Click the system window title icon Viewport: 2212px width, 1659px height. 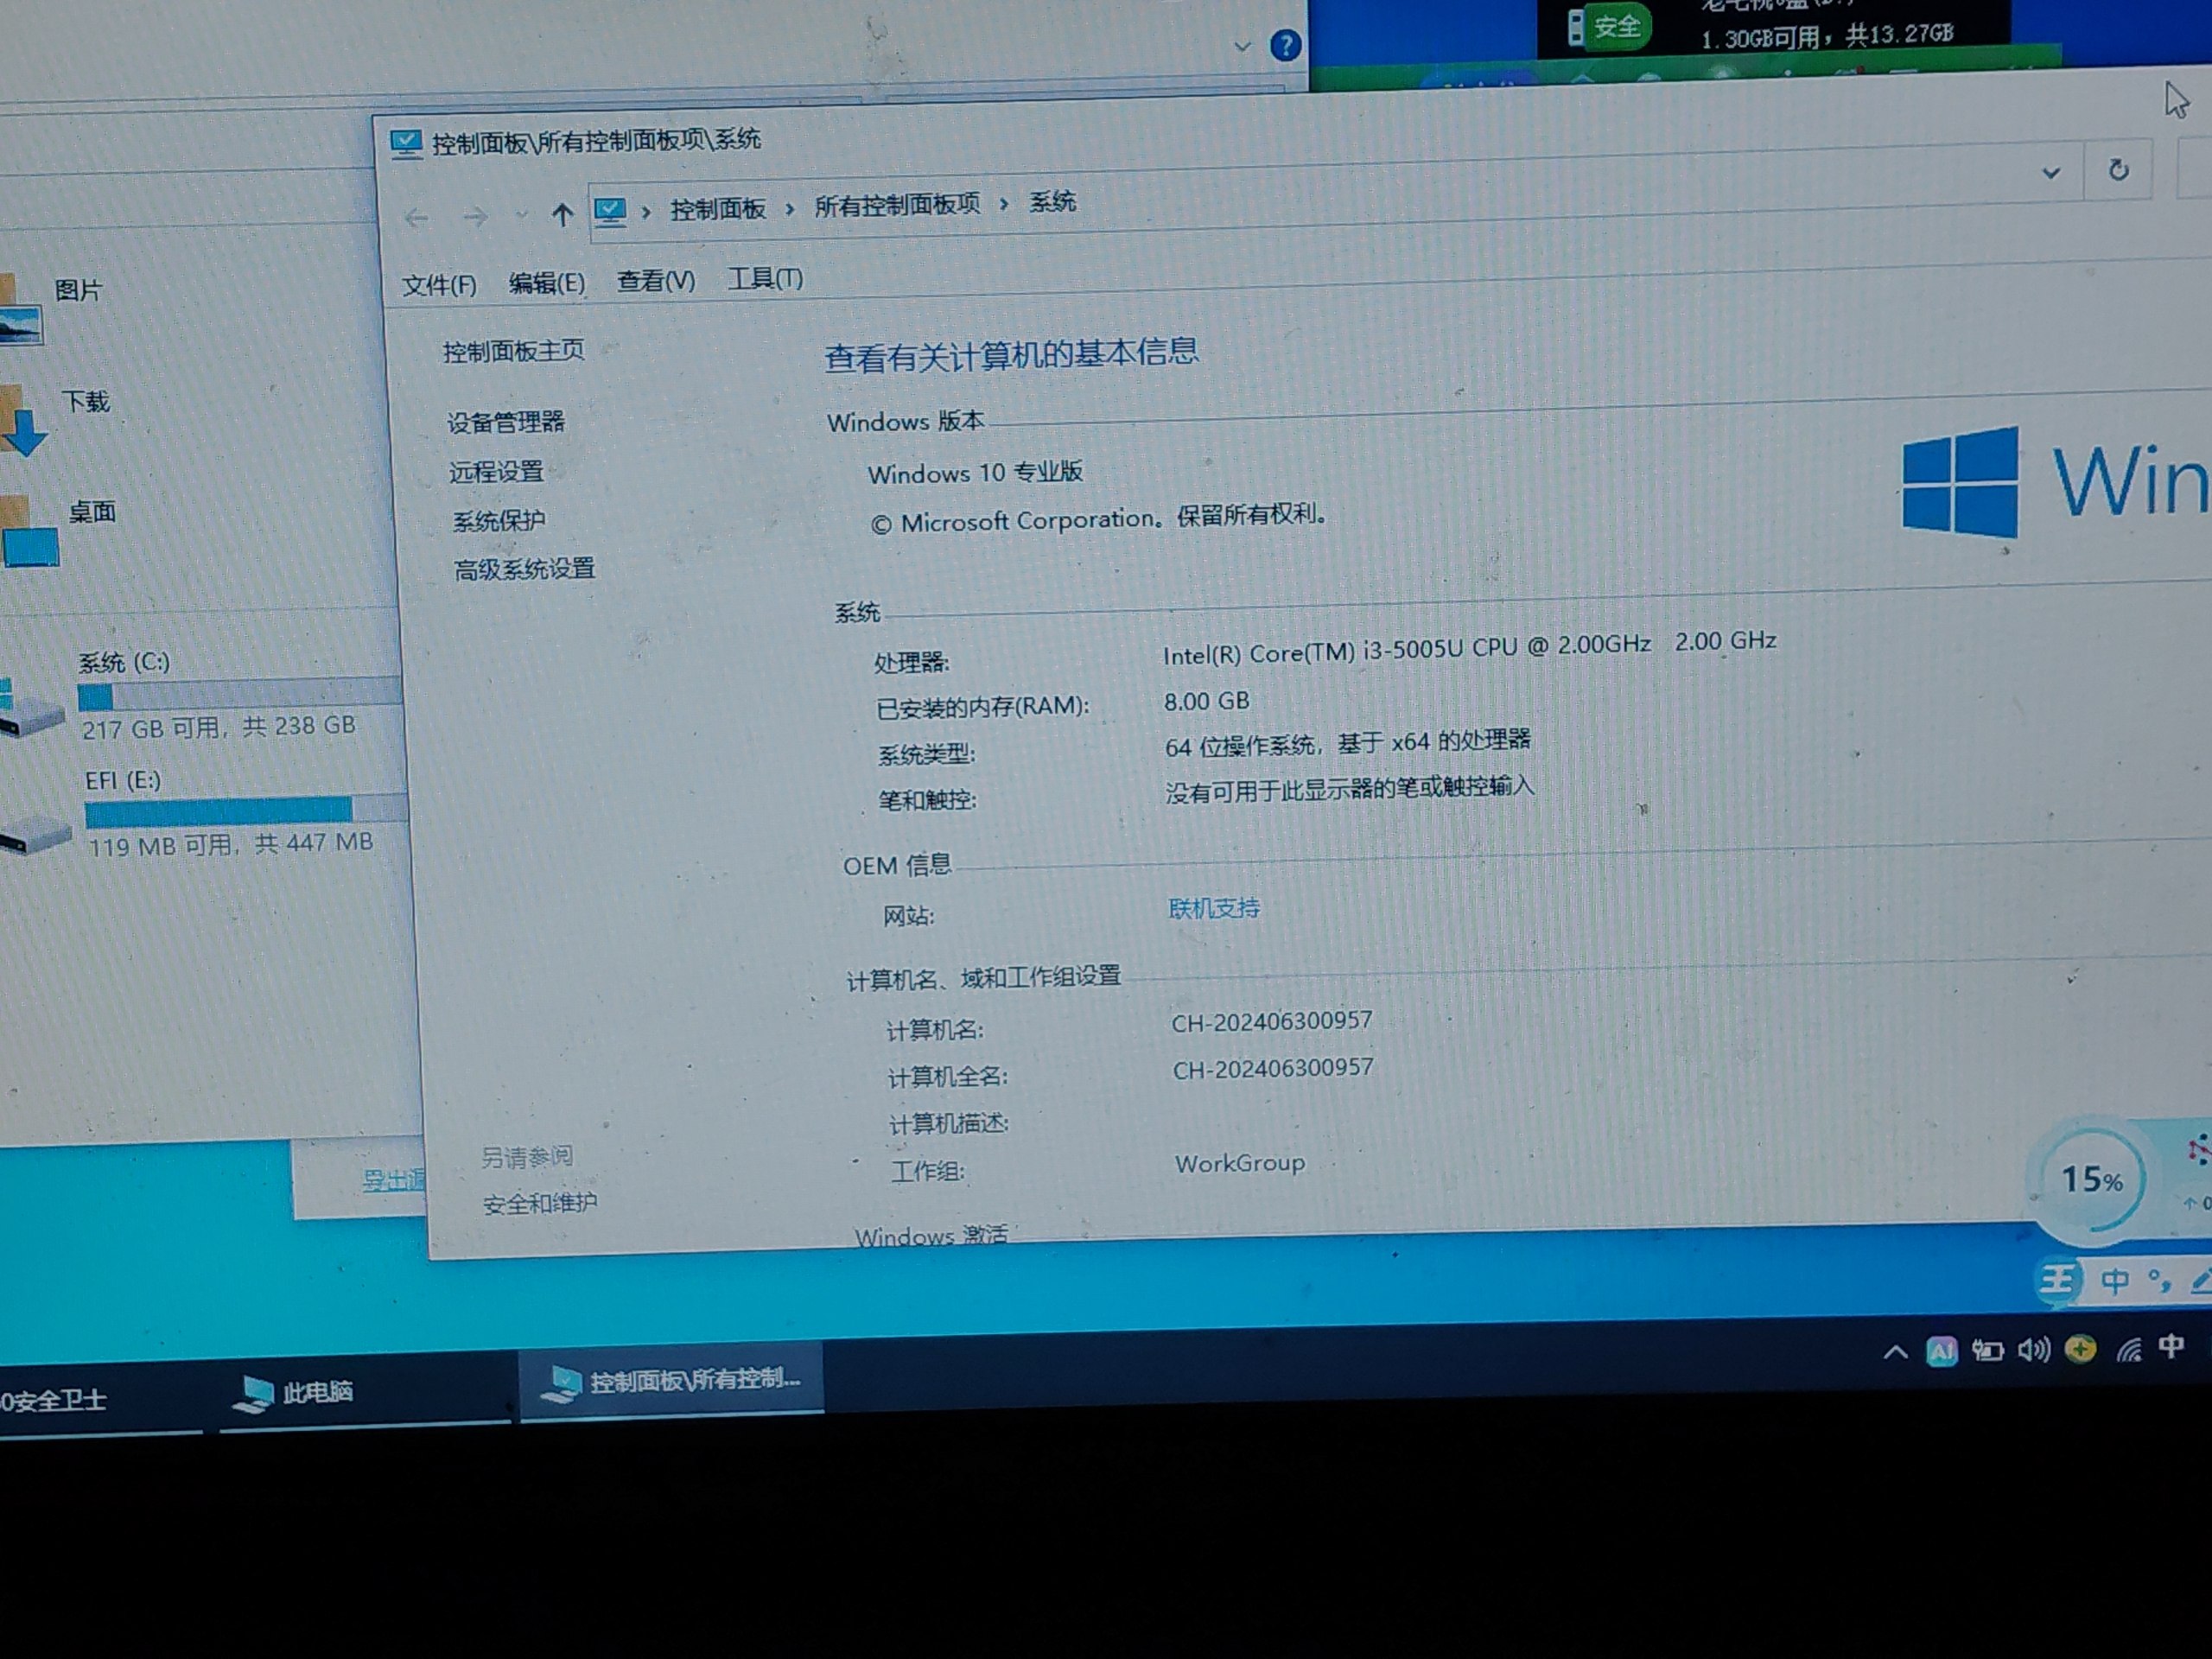(406, 144)
